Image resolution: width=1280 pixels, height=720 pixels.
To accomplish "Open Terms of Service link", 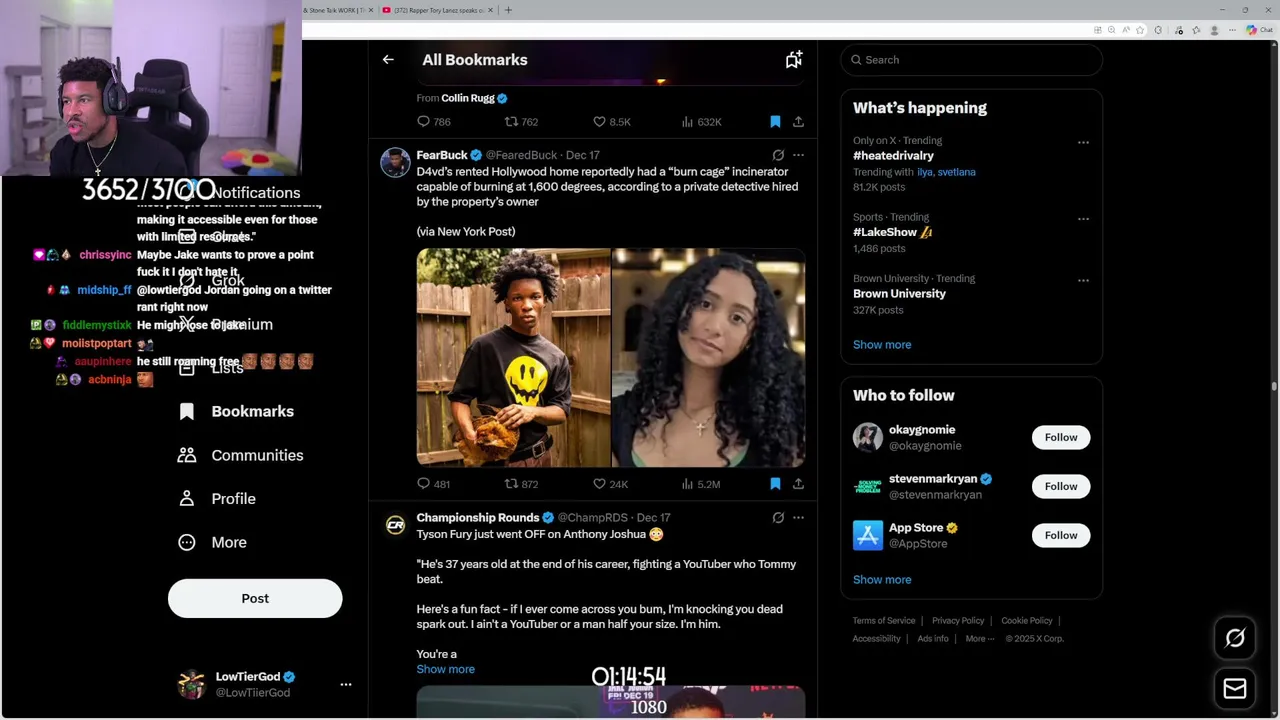I will 884,621.
